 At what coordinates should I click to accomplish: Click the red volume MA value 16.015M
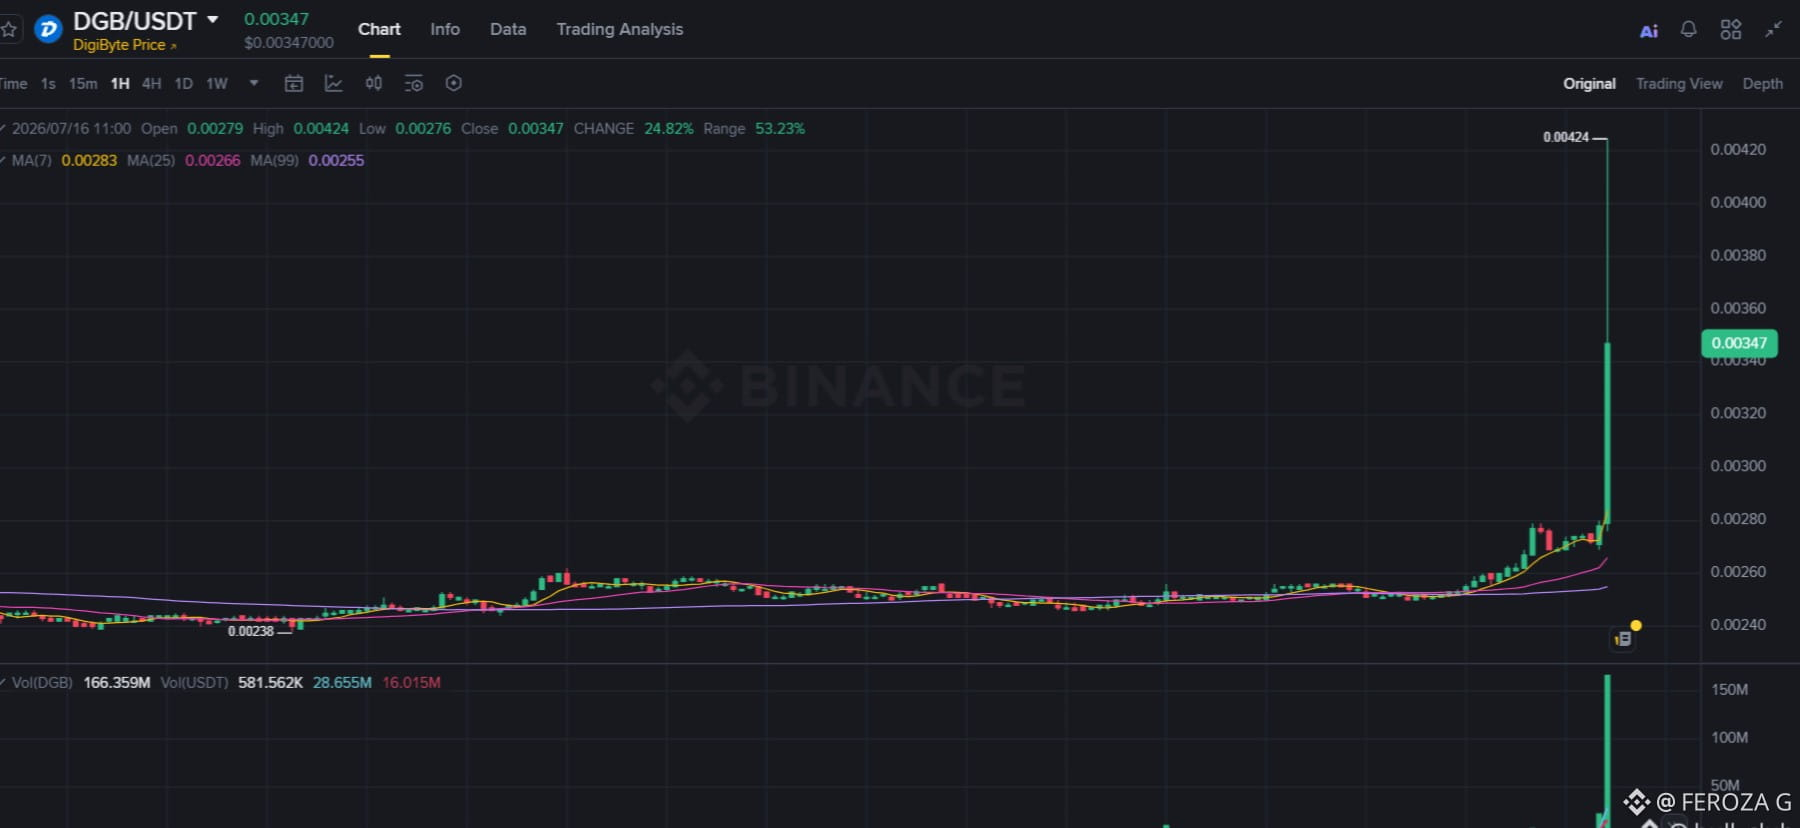[411, 683]
